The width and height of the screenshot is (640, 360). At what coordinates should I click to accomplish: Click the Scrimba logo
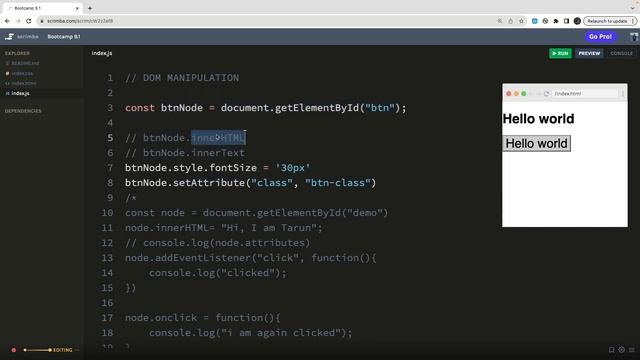coord(22,37)
